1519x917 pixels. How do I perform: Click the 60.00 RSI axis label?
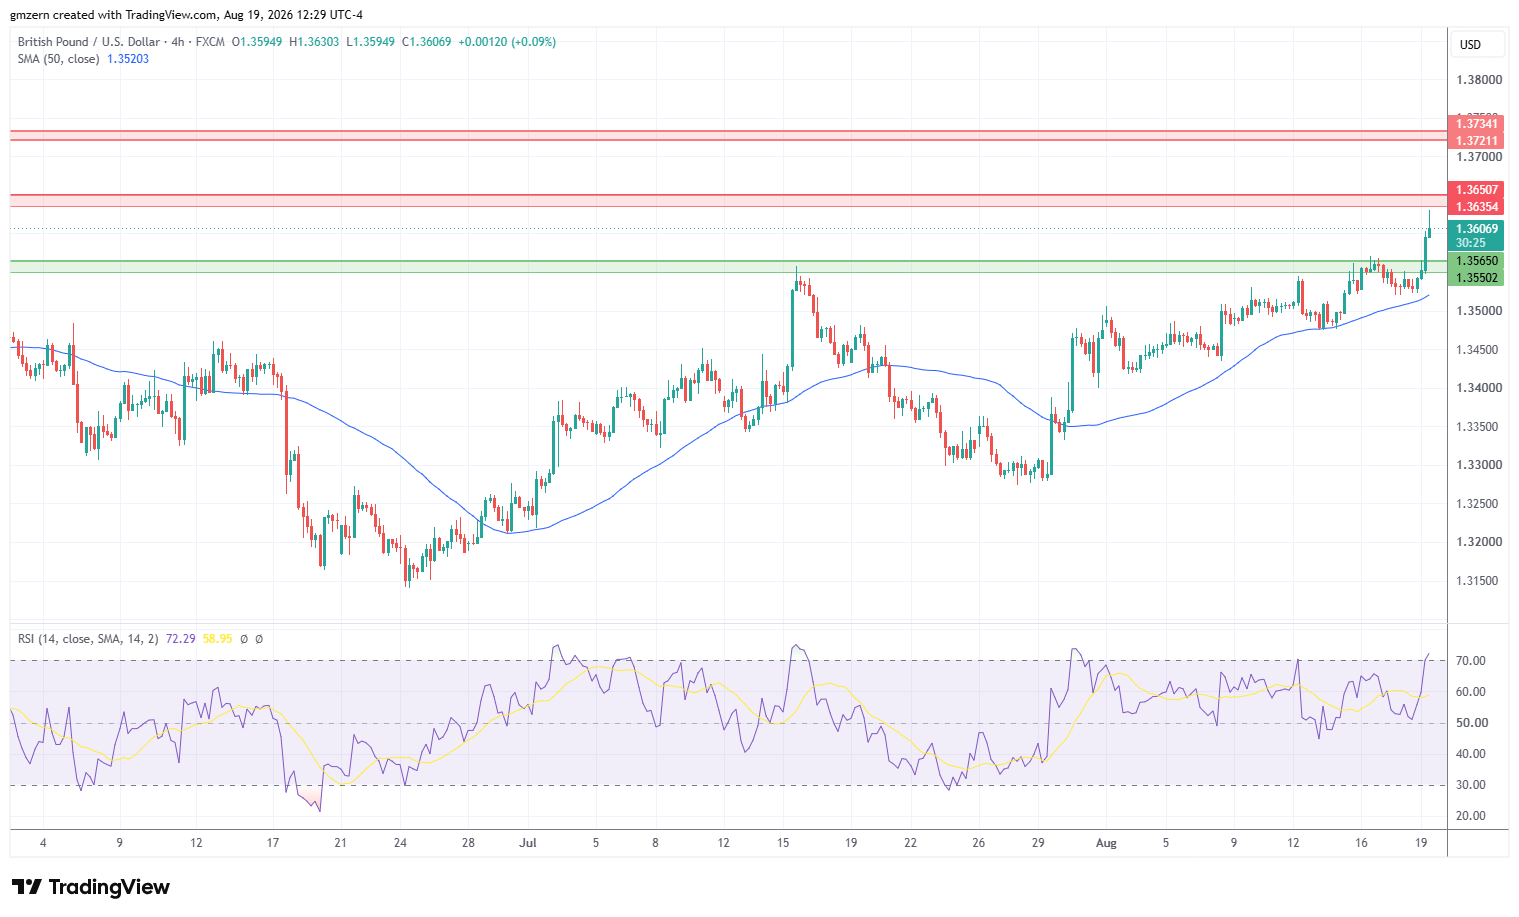click(x=1470, y=692)
